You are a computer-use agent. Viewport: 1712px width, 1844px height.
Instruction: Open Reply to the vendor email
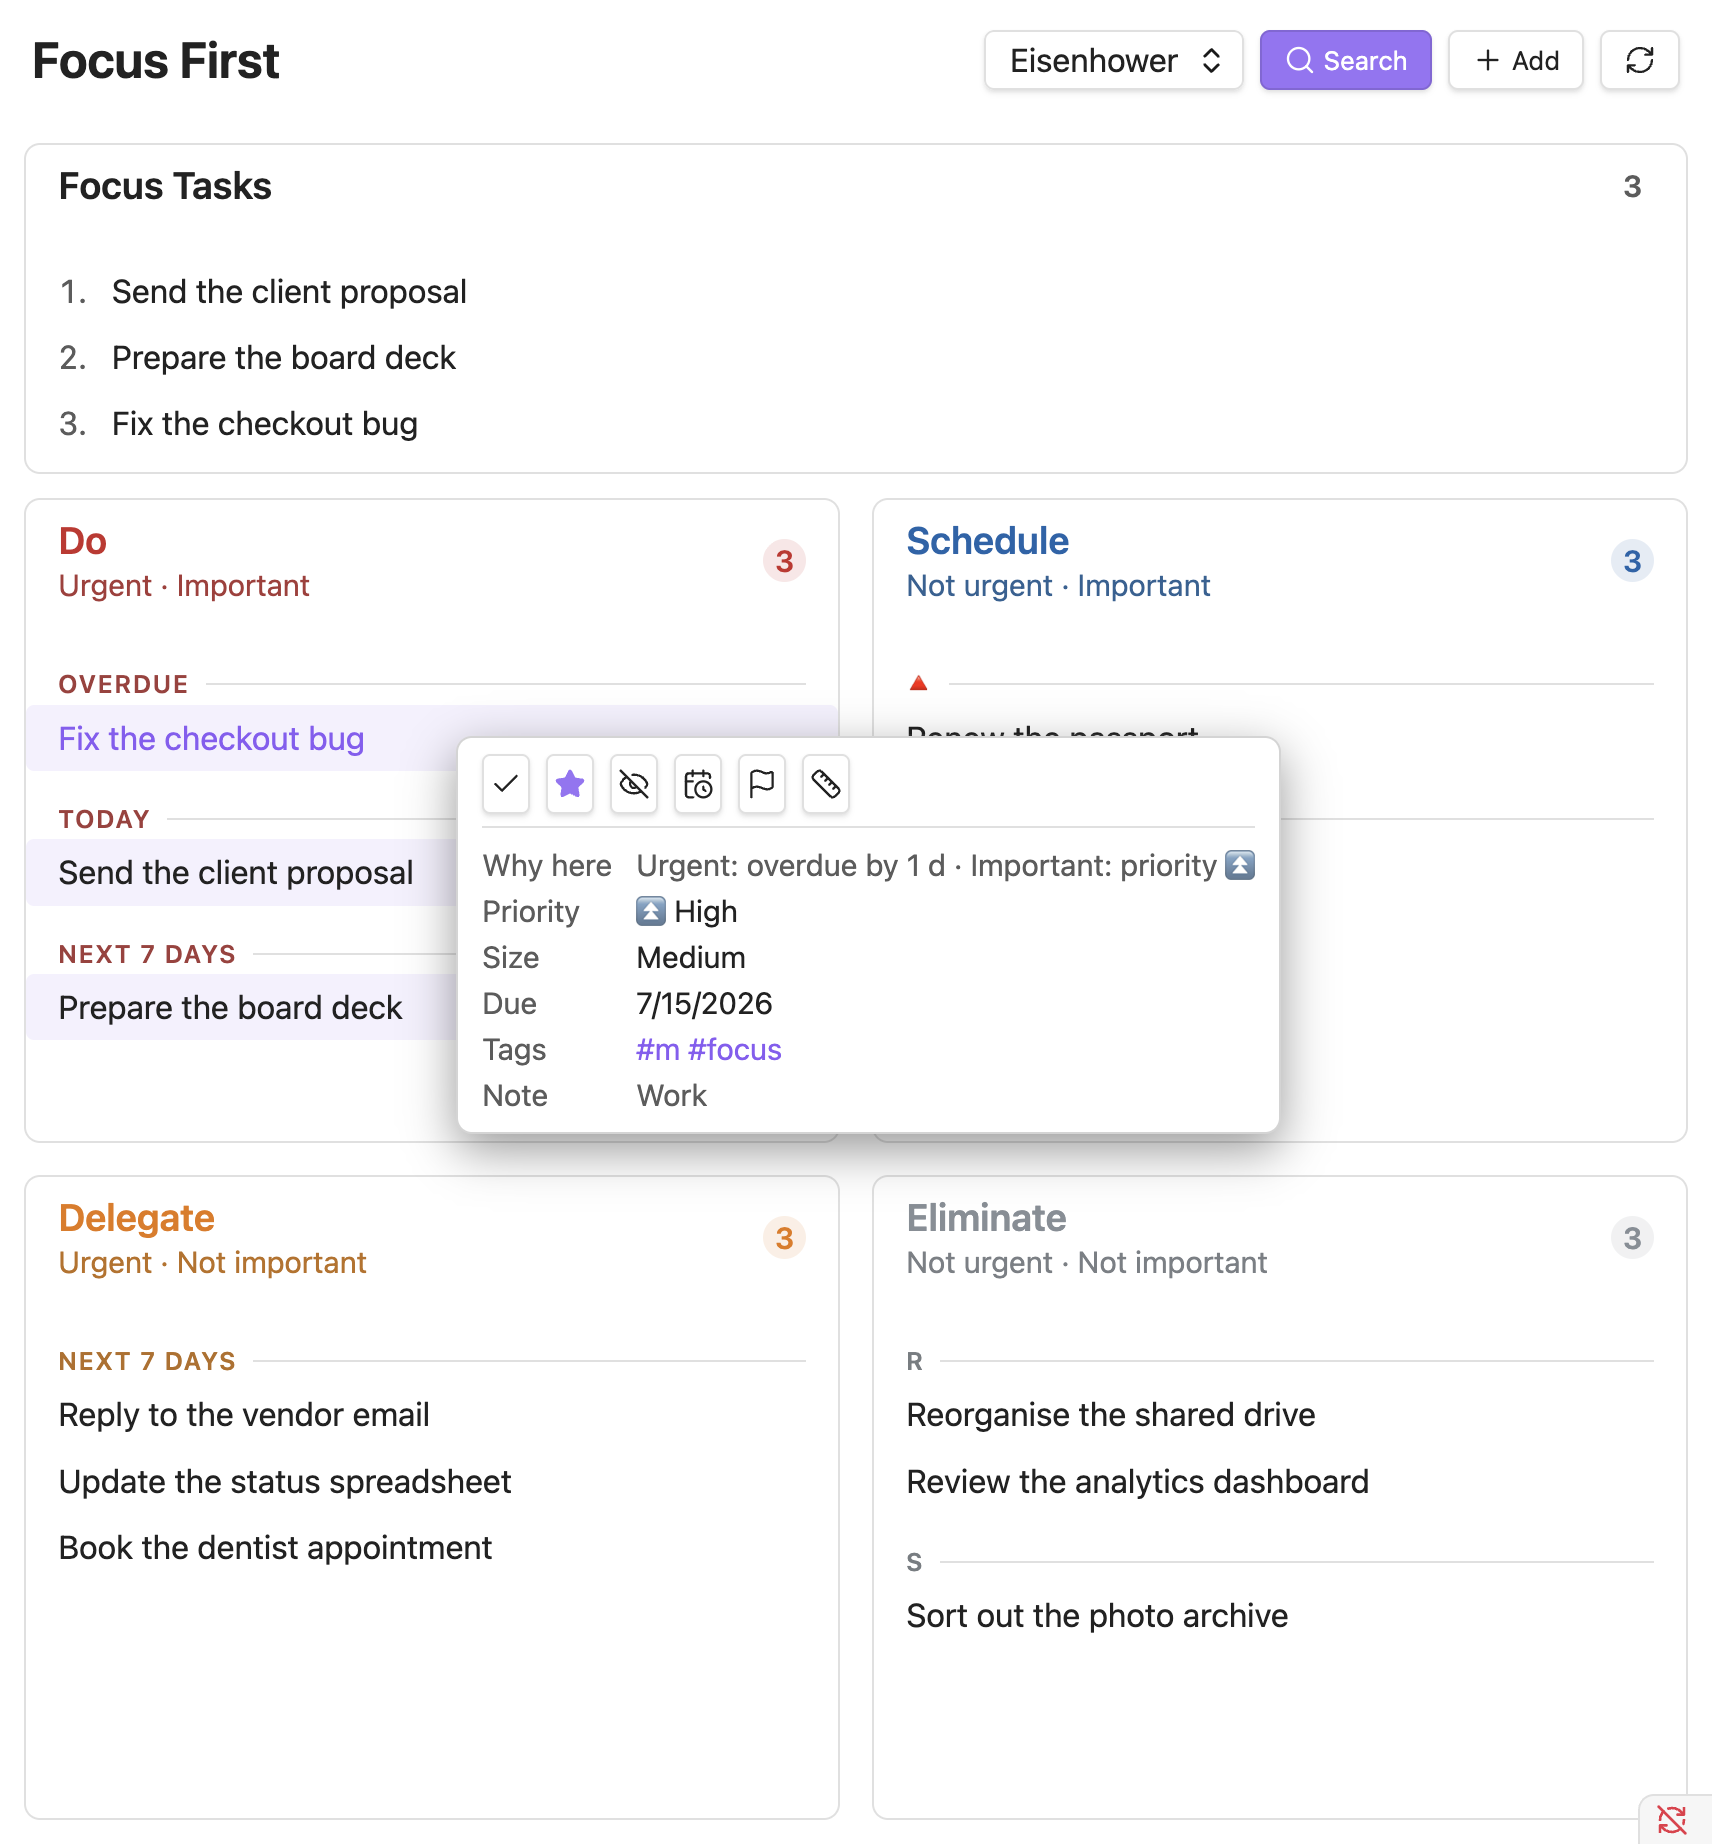click(244, 1415)
